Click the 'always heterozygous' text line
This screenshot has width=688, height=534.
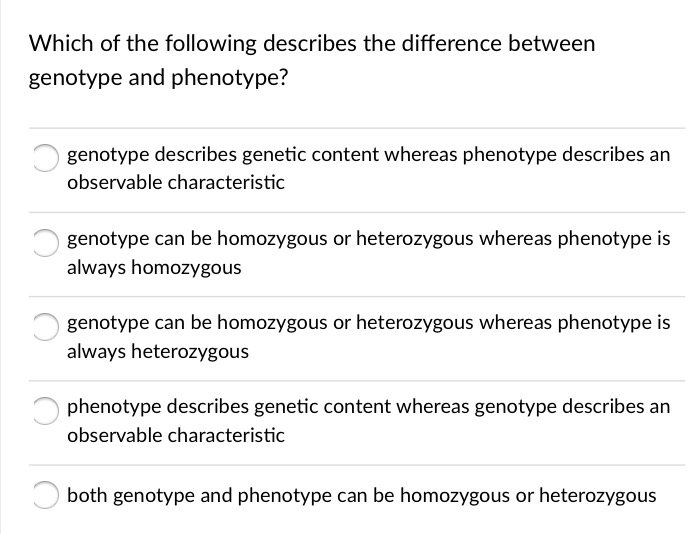coord(158,352)
